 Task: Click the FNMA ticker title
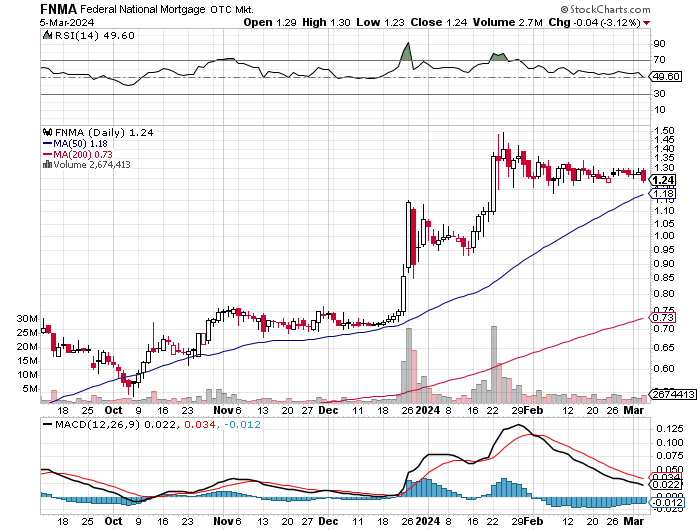(x=58, y=9)
